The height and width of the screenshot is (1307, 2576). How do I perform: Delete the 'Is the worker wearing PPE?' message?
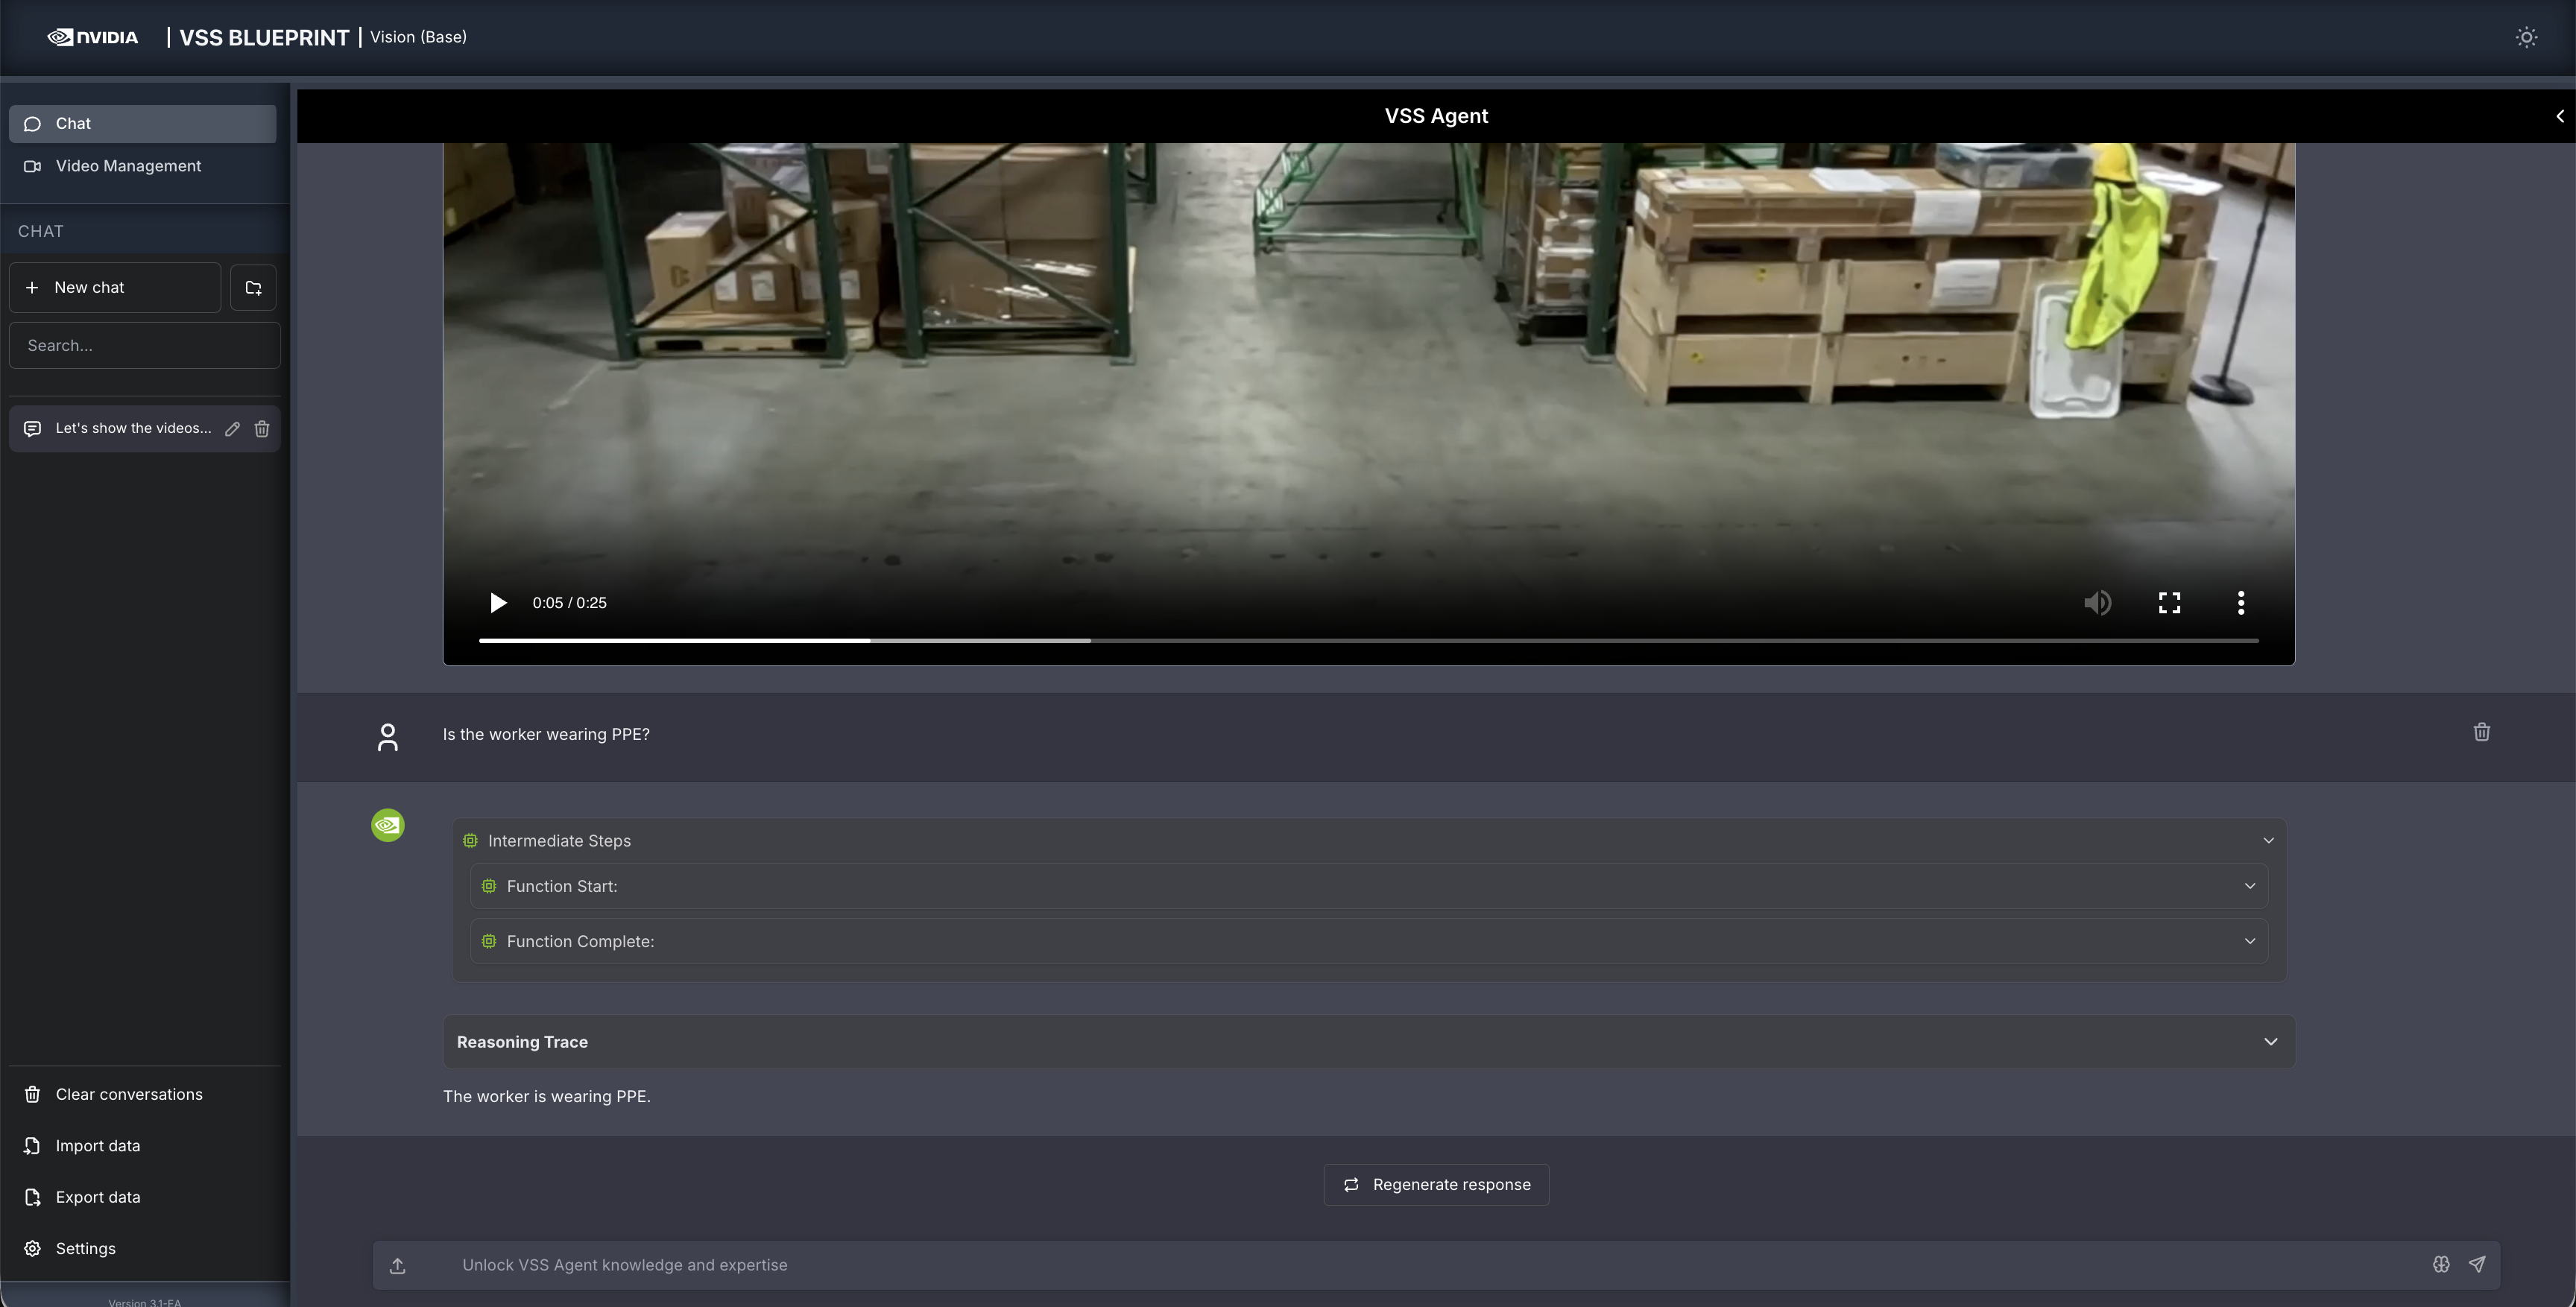point(2481,732)
